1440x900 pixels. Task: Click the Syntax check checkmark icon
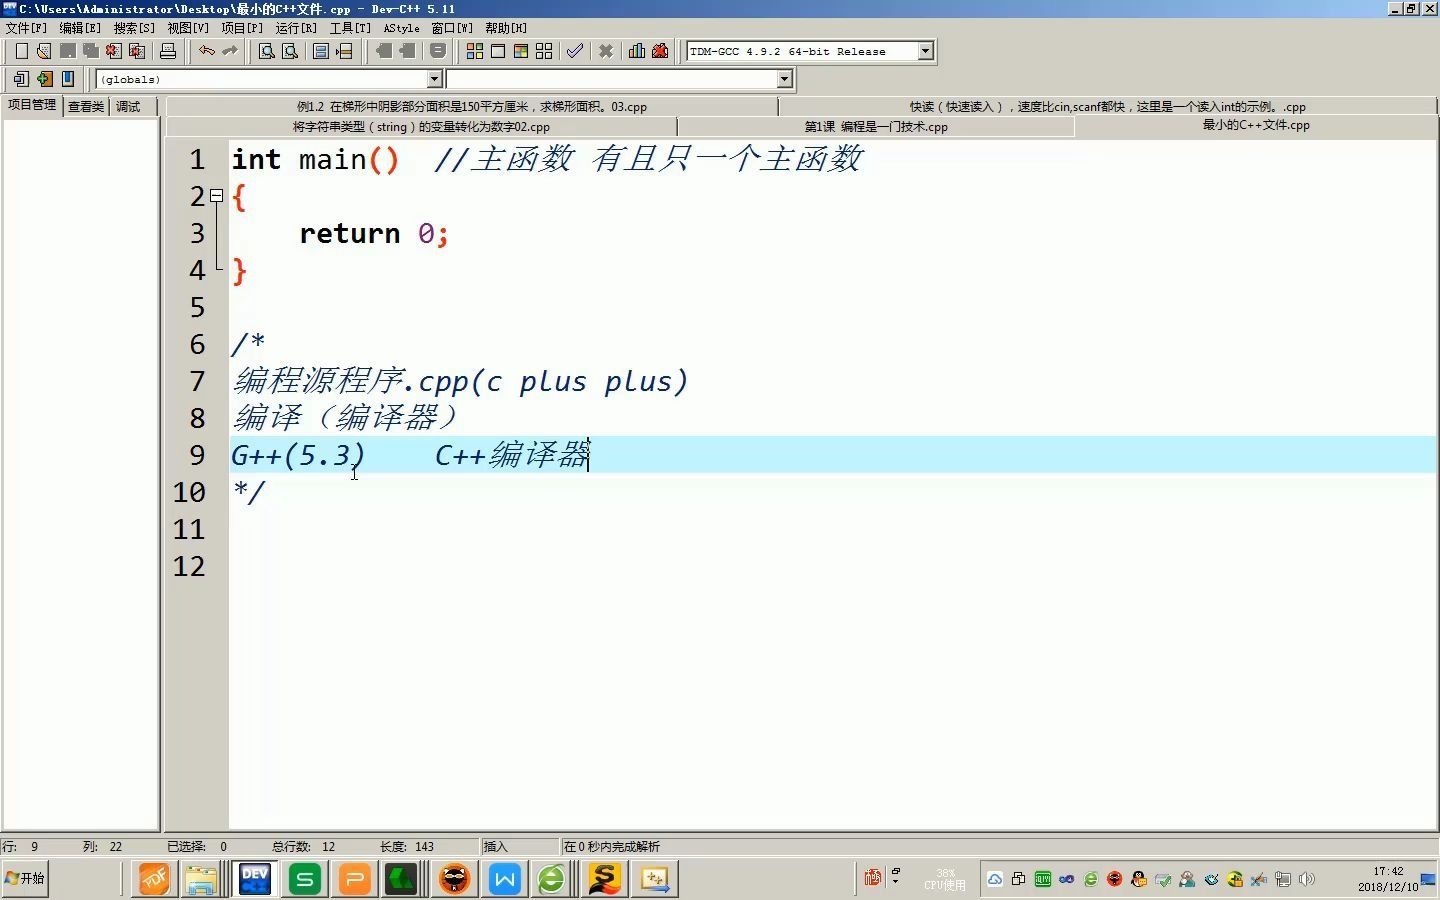tap(575, 51)
